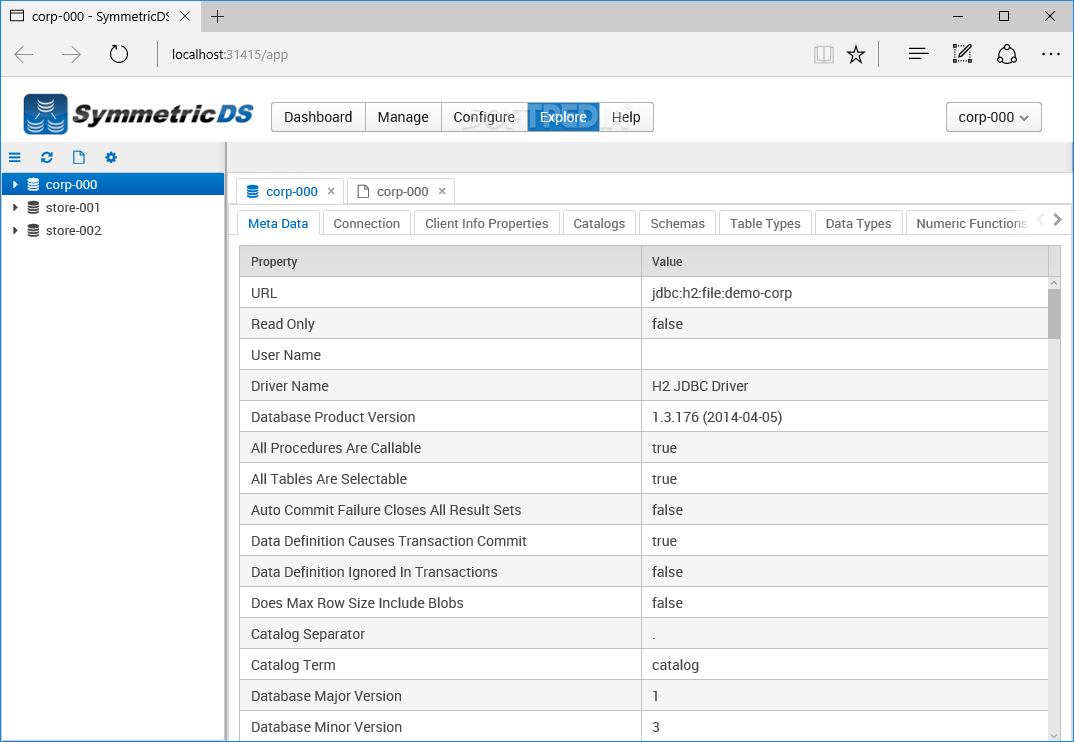Click the Read Only property cell
The width and height of the screenshot is (1074, 742).
pos(440,323)
